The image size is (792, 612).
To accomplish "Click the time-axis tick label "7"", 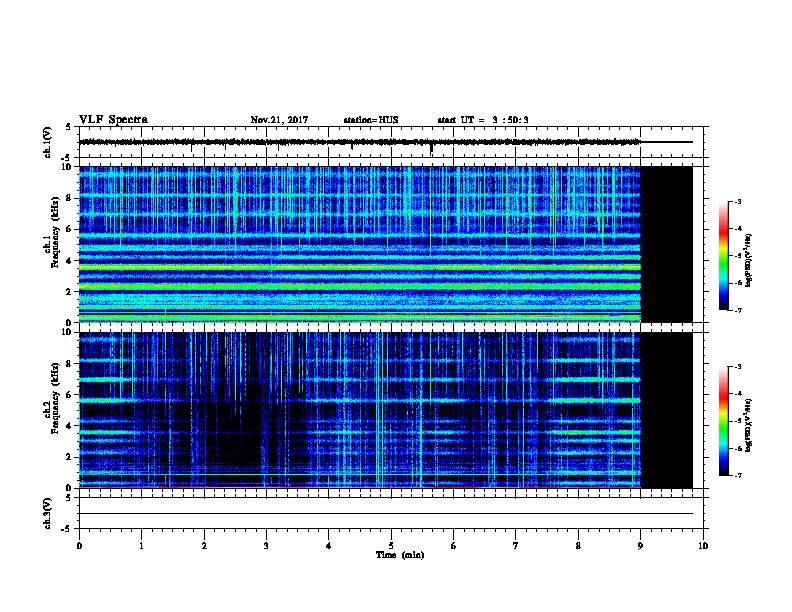I will (x=516, y=545).
